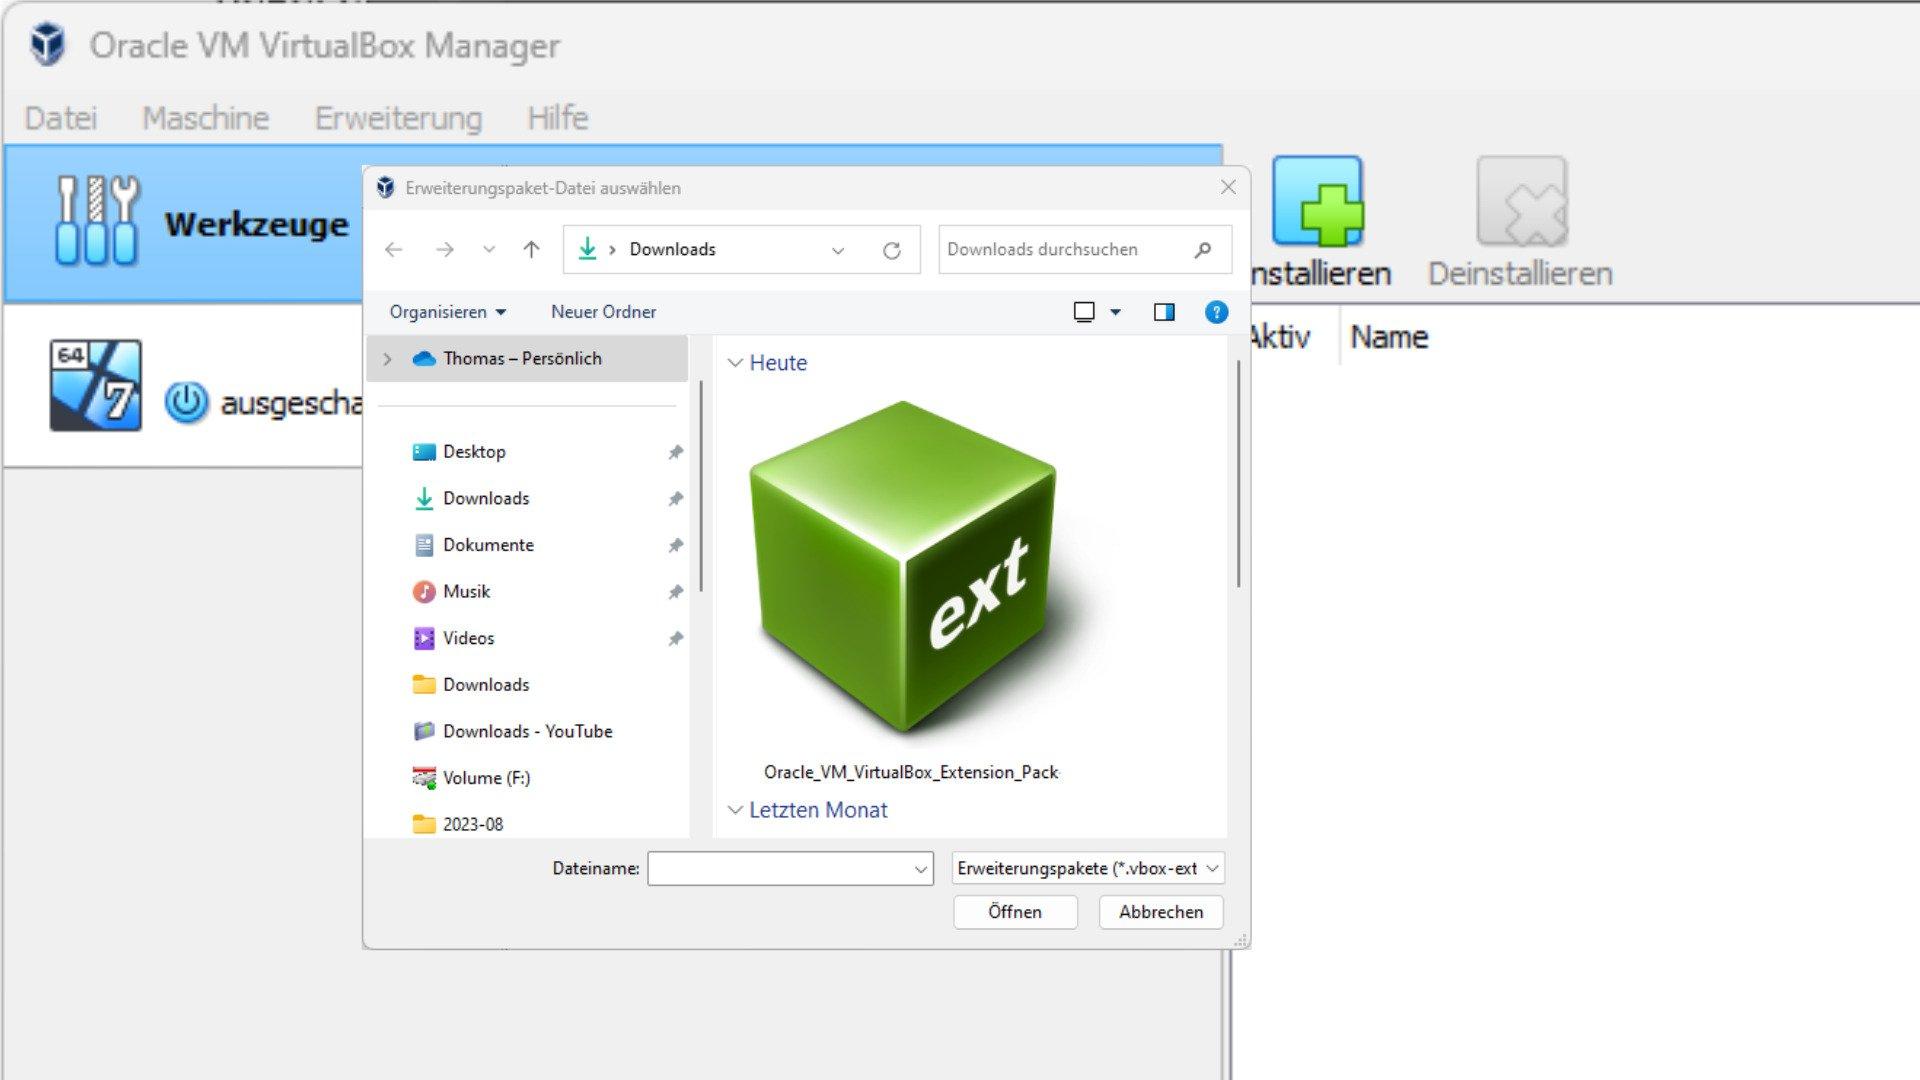The width and height of the screenshot is (1920, 1080).
Task: Expand Thomas – Persönlich tree node
Action: (388, 359)
